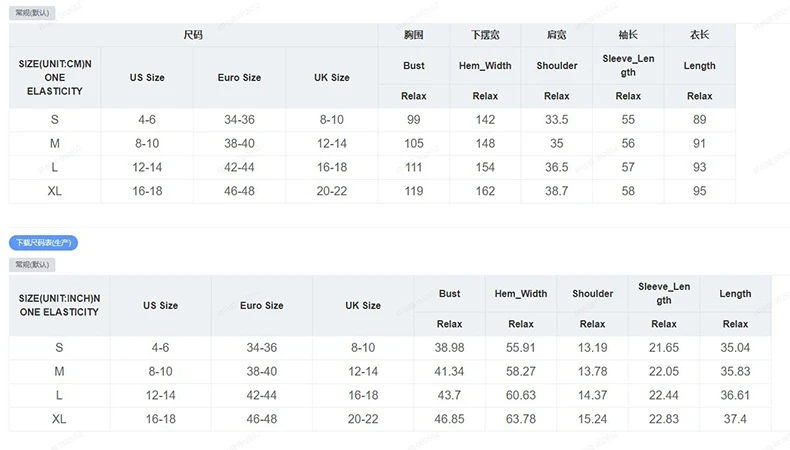Select the M shoulder value 13.78 in inches
This screenshot has width=790, height=450.
pos(592,371)
